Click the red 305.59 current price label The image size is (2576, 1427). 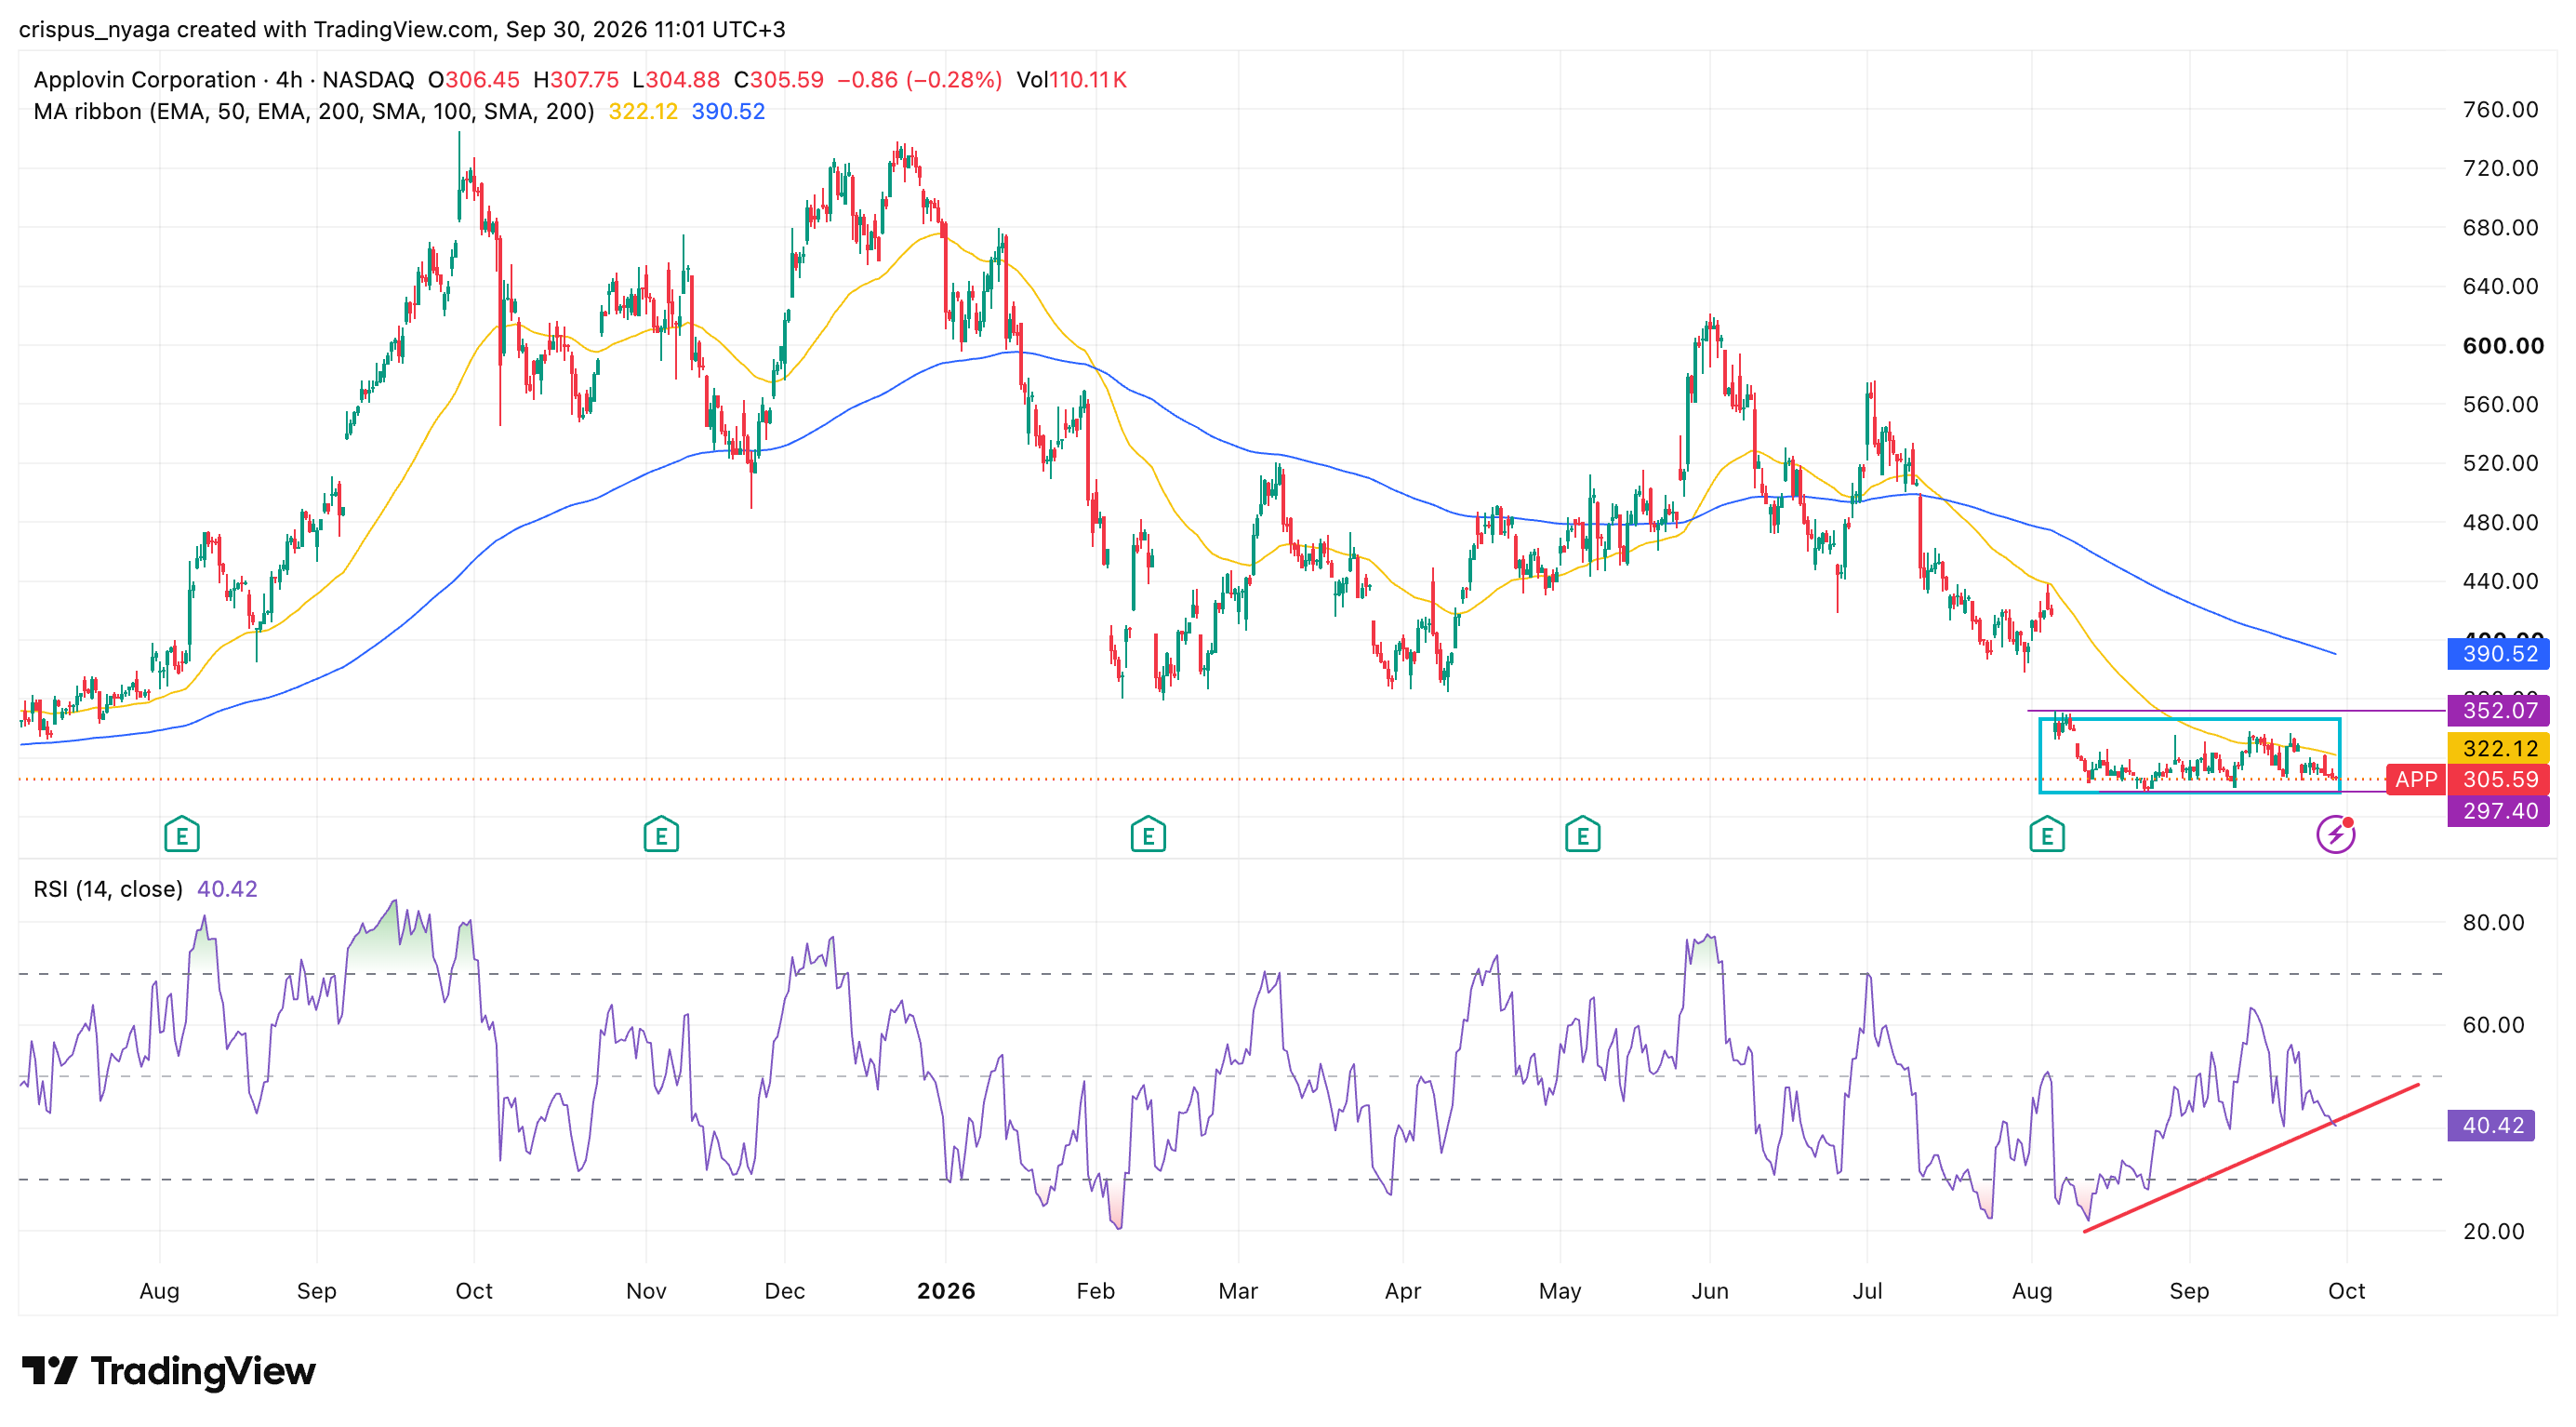[x=2499, y=779]
